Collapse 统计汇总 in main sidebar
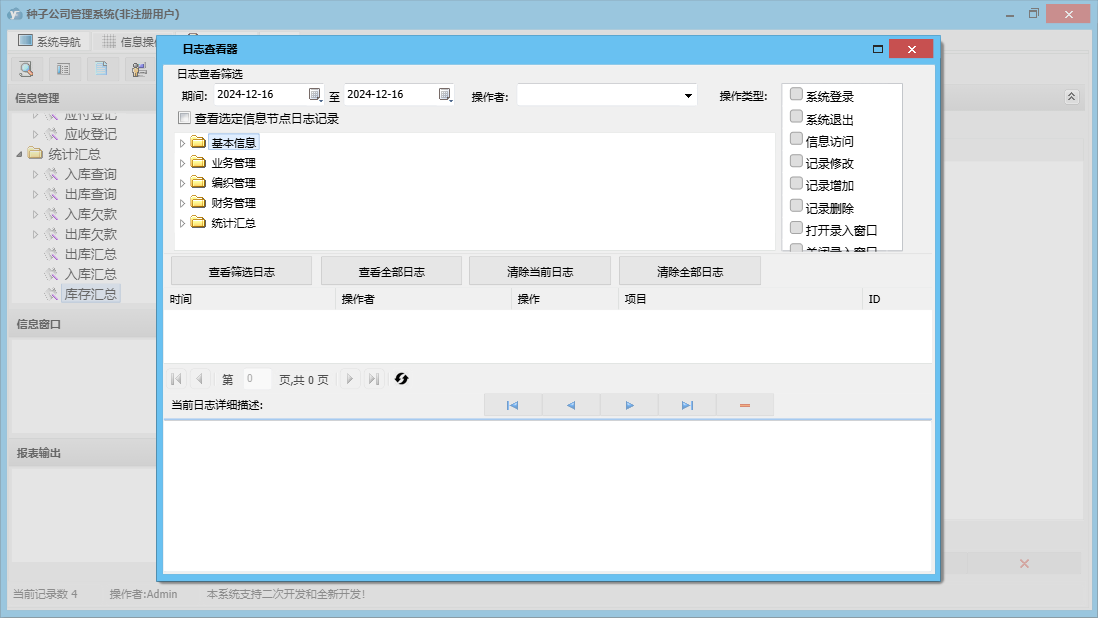1098x618 pixels. click(20, 154)
